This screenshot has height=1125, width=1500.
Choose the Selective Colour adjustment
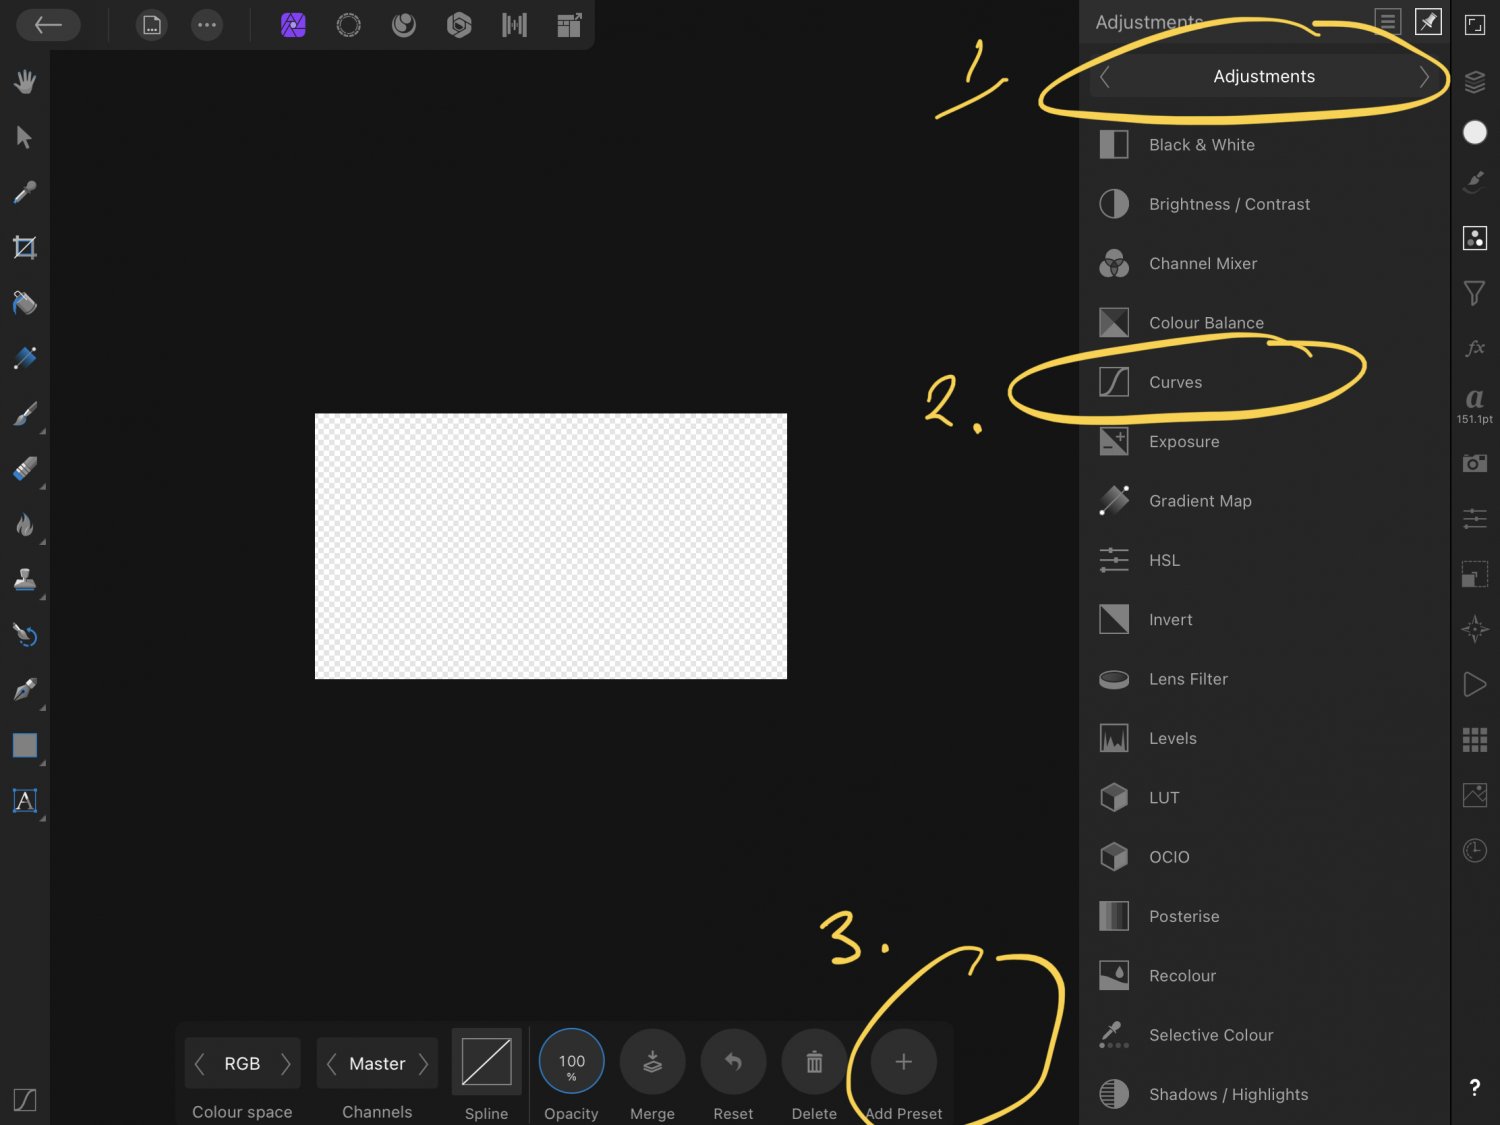click(1265, 1035)
